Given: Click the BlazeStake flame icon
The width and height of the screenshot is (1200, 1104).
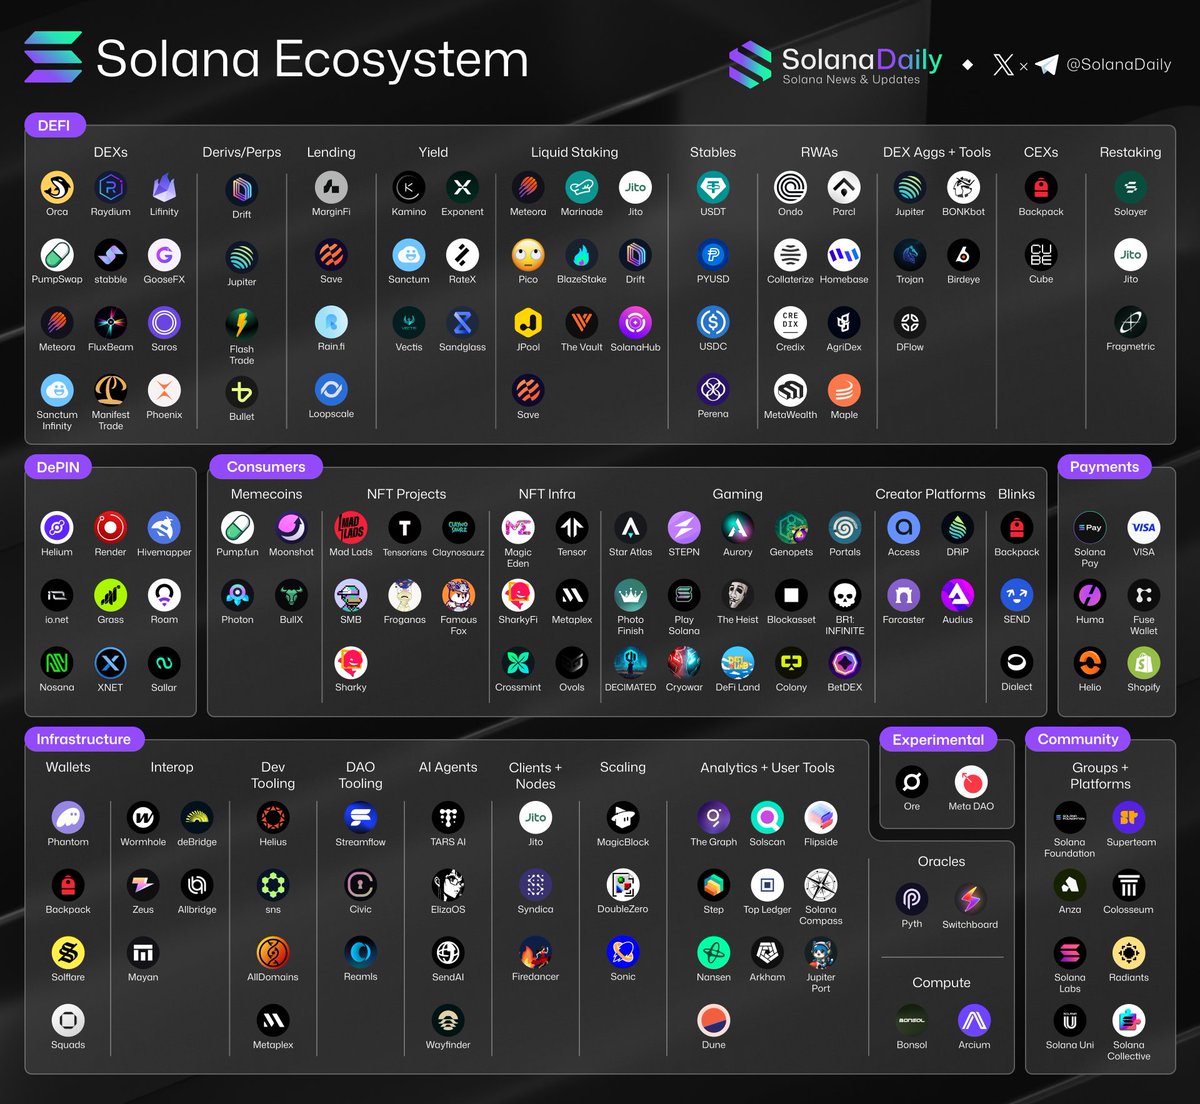Looking at the screenshot, I should coord(581,255).
